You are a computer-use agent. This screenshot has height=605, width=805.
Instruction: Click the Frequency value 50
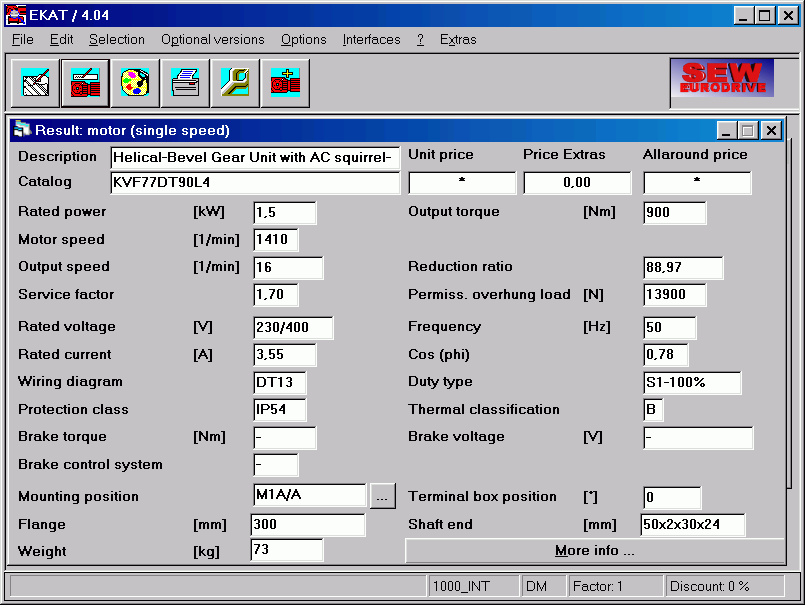coord(669,328)
